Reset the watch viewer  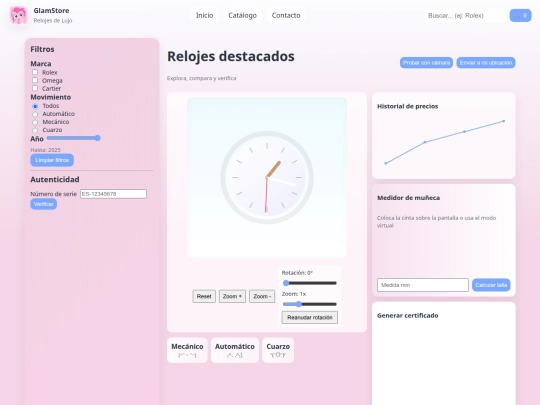[204, 296]
